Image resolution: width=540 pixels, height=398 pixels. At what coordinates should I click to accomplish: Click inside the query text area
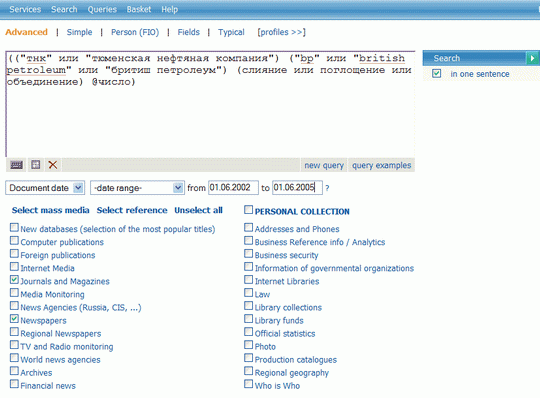210,104
